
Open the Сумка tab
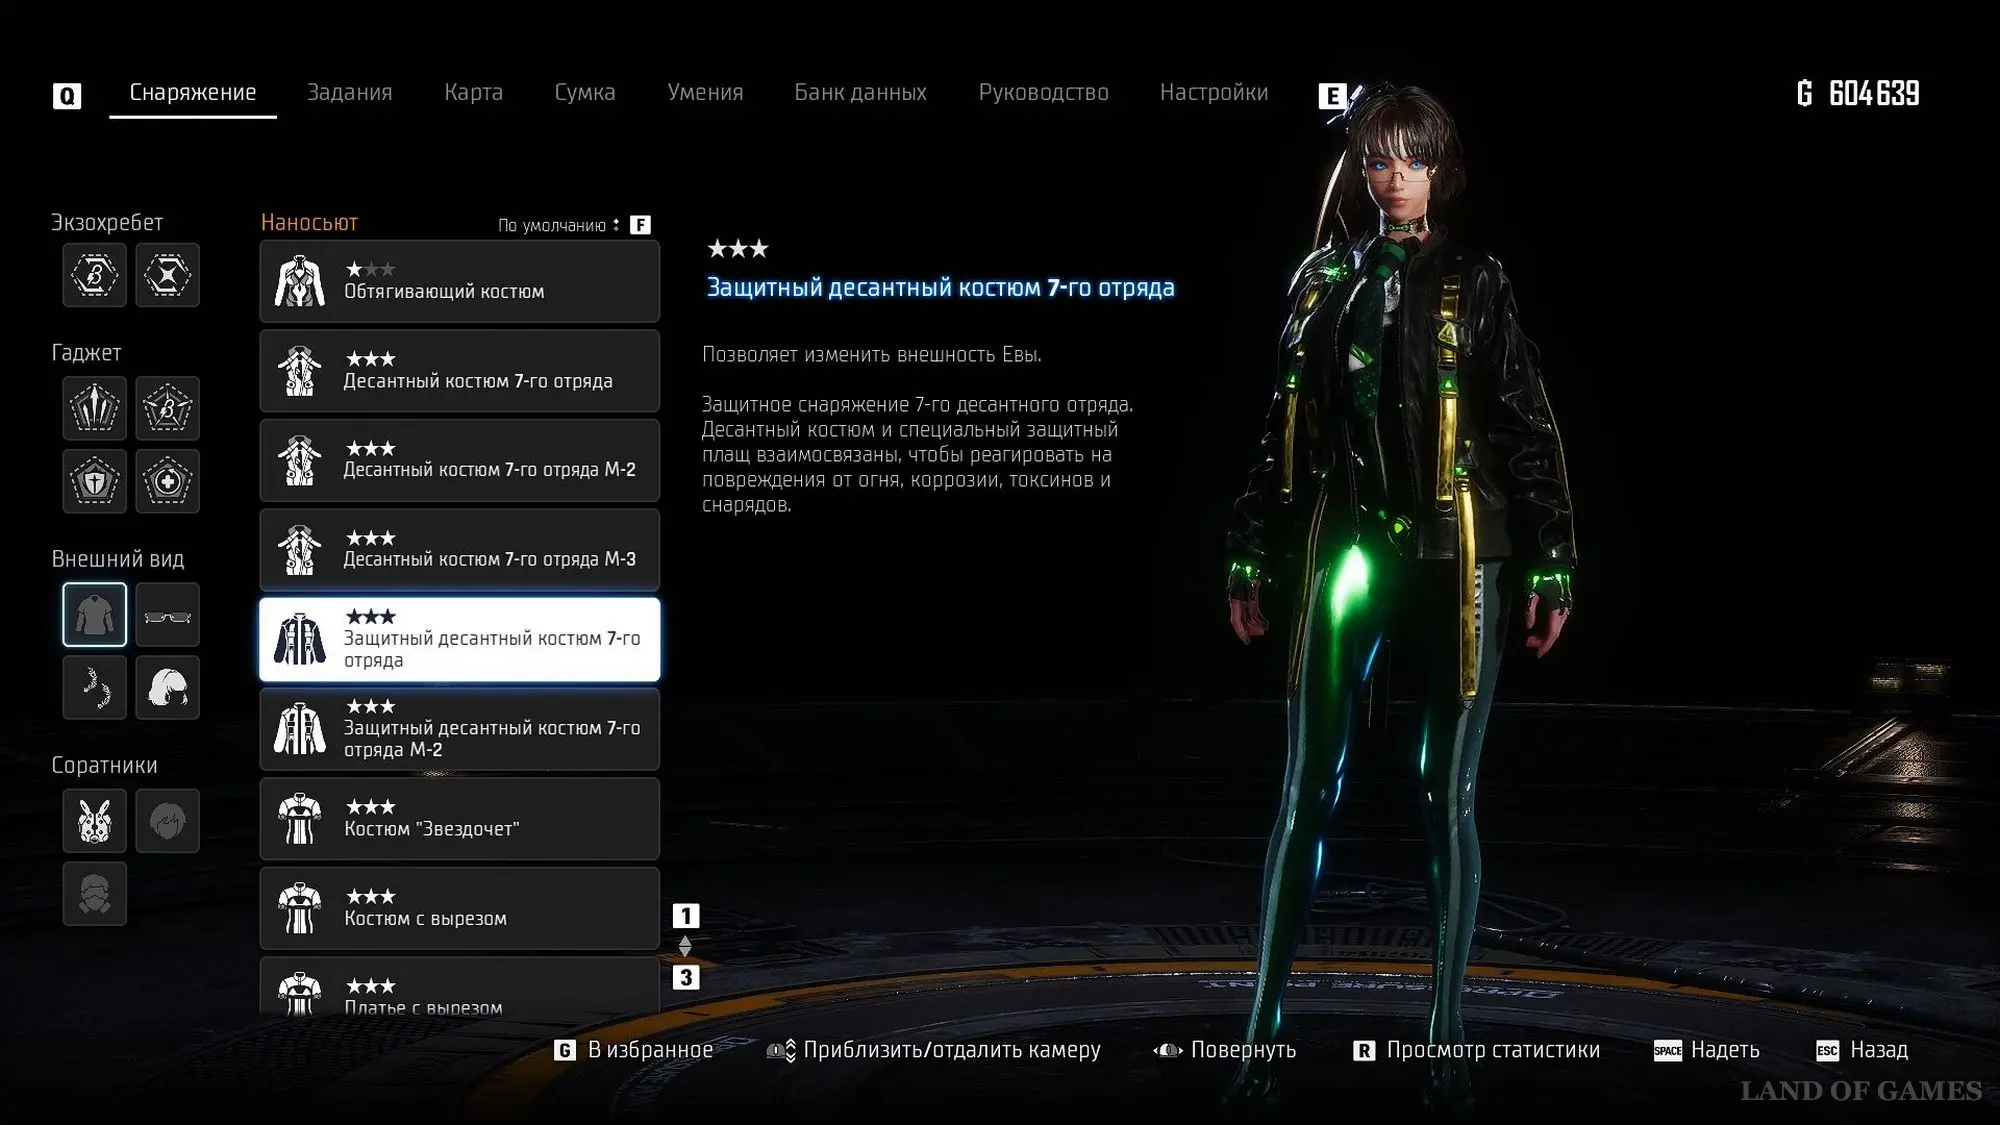(585, 92)
